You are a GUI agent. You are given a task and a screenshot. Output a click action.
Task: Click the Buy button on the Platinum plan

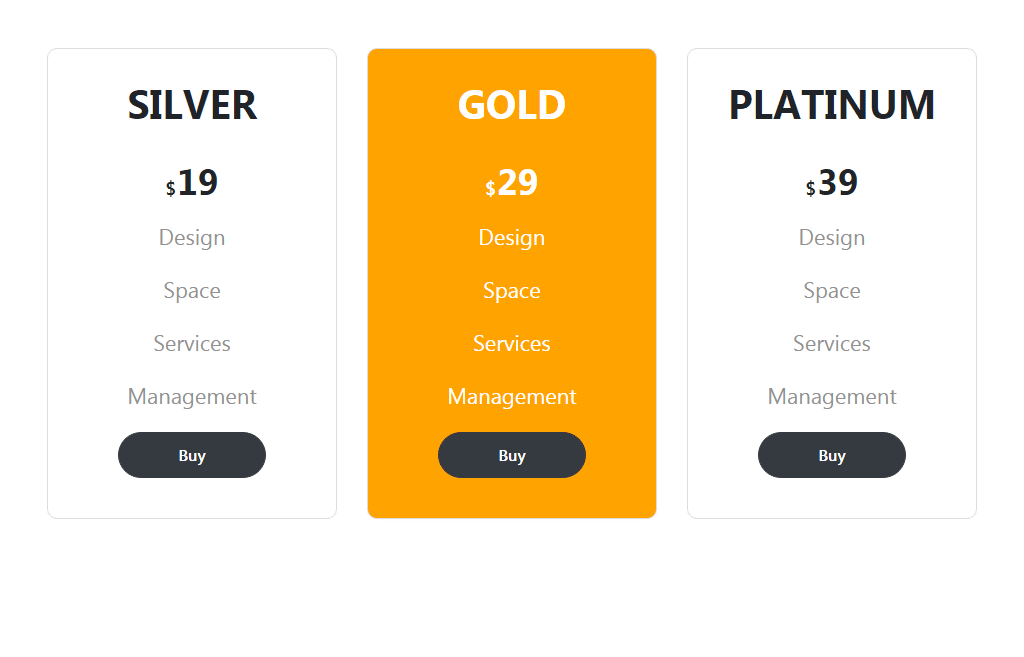point(832,455)
